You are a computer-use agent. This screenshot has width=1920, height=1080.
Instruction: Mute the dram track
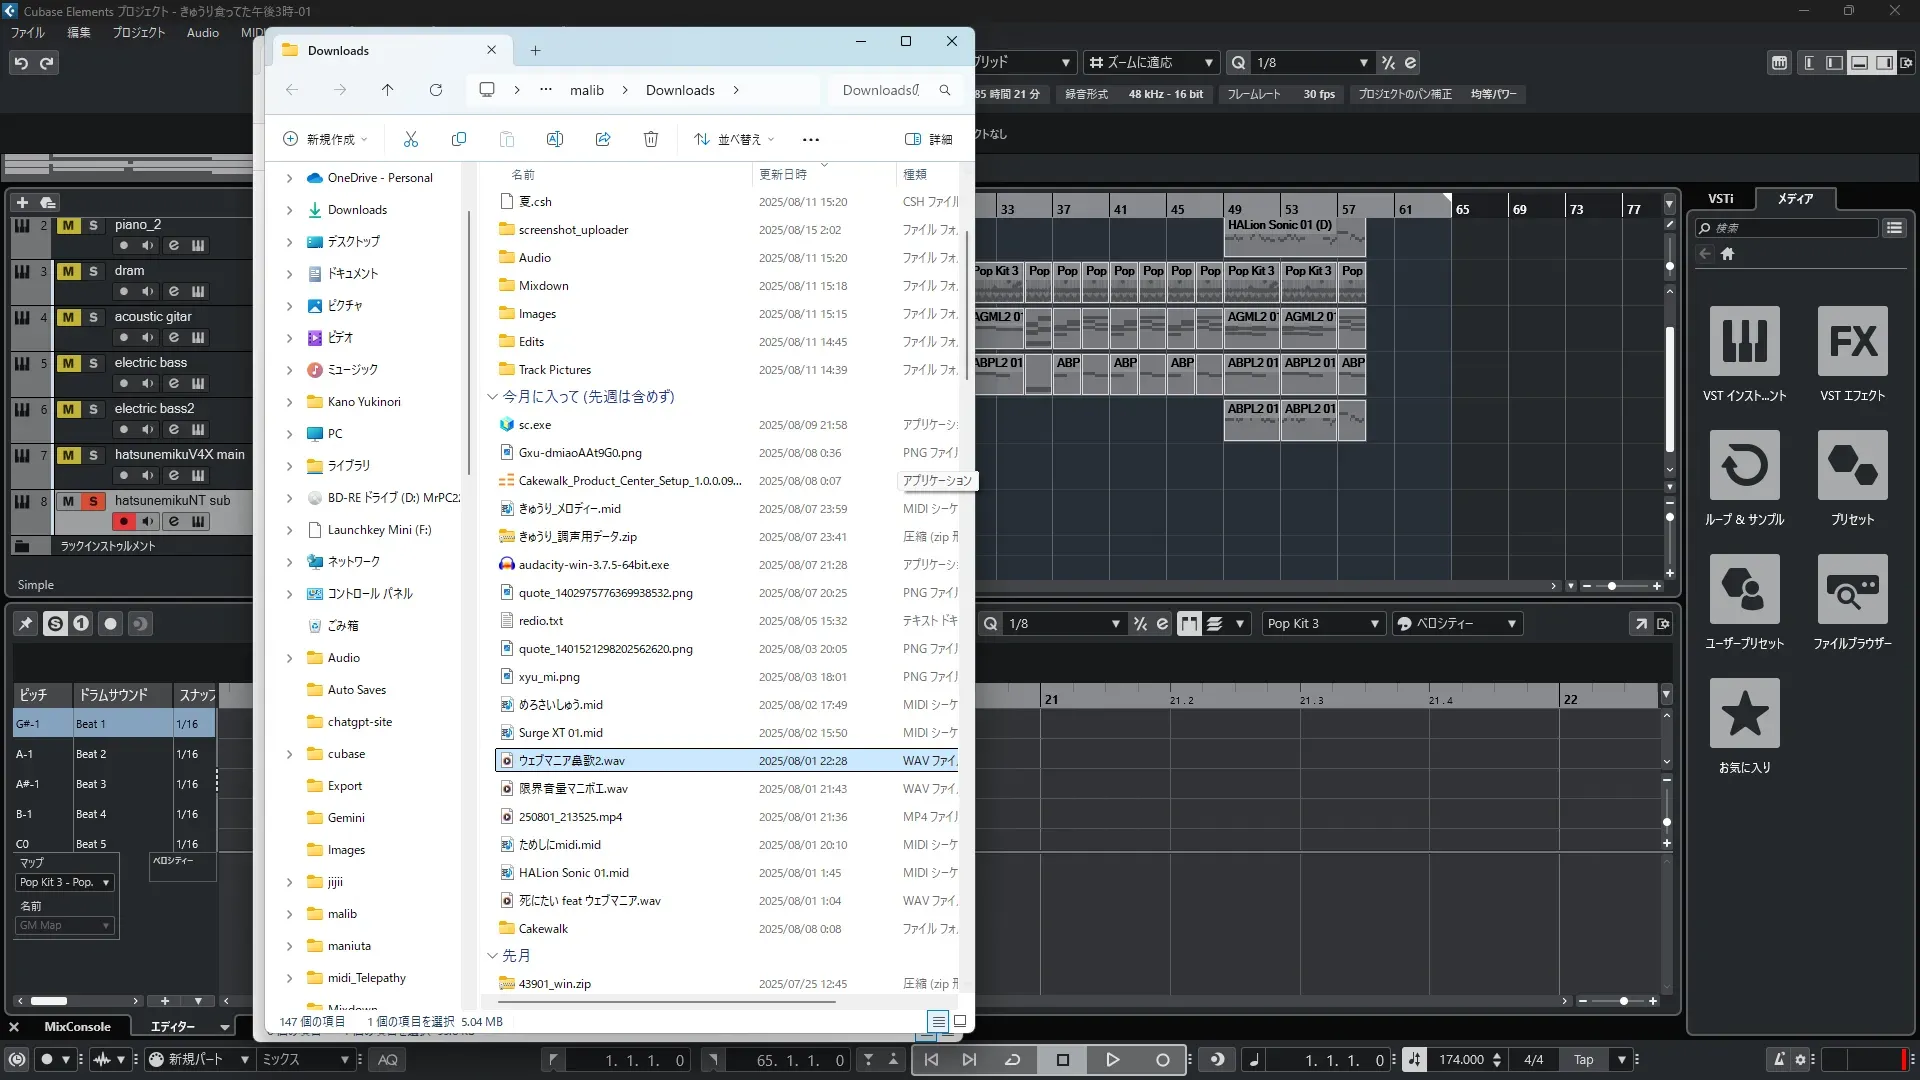pyautogui.click(x=68, y=271)
